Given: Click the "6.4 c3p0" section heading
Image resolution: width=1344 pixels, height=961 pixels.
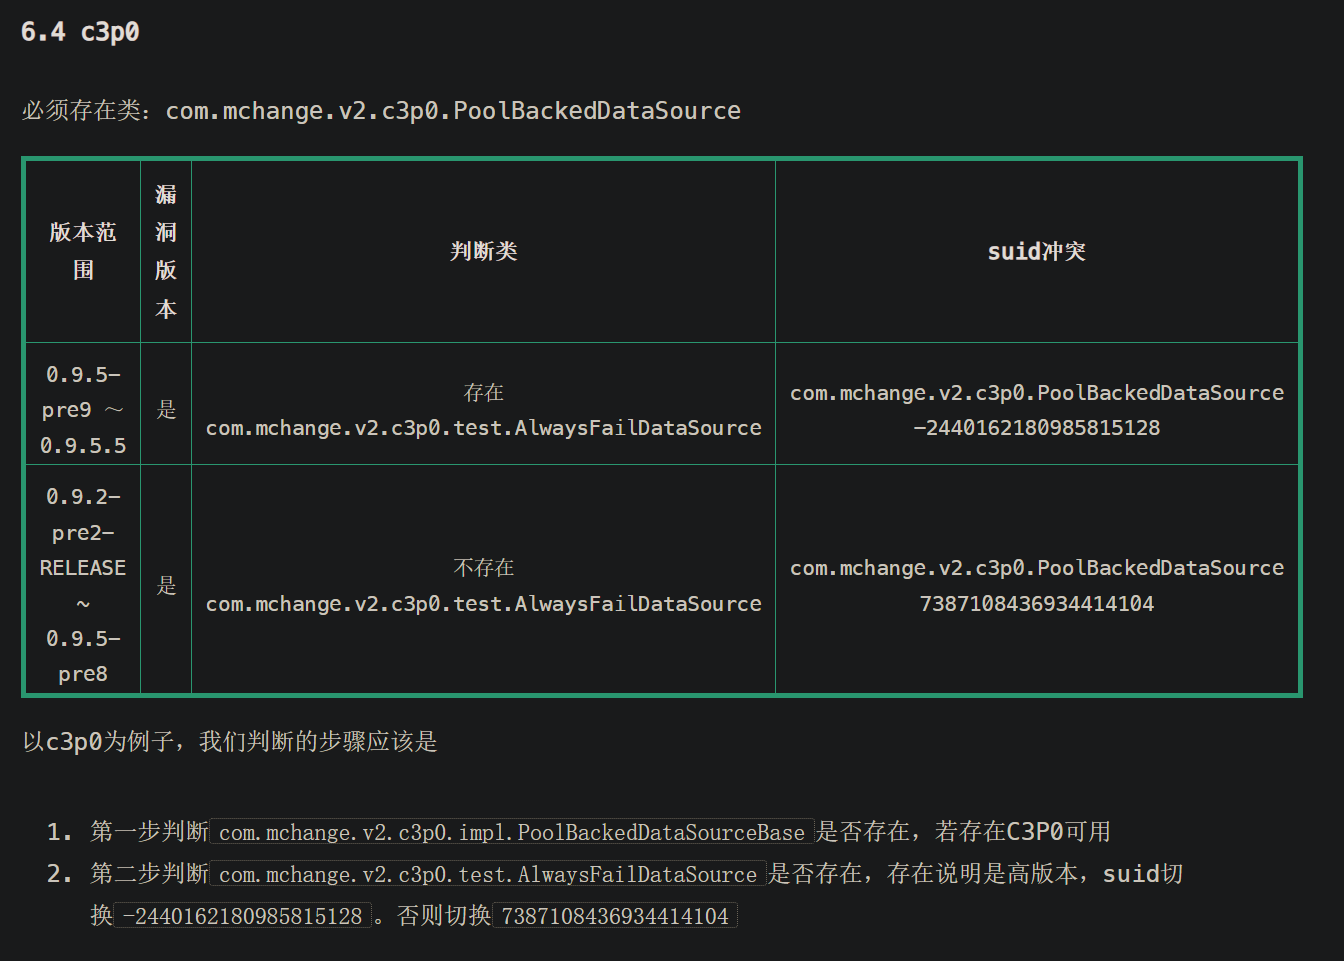Looking at the screenshot, I should tap(80, 32).
